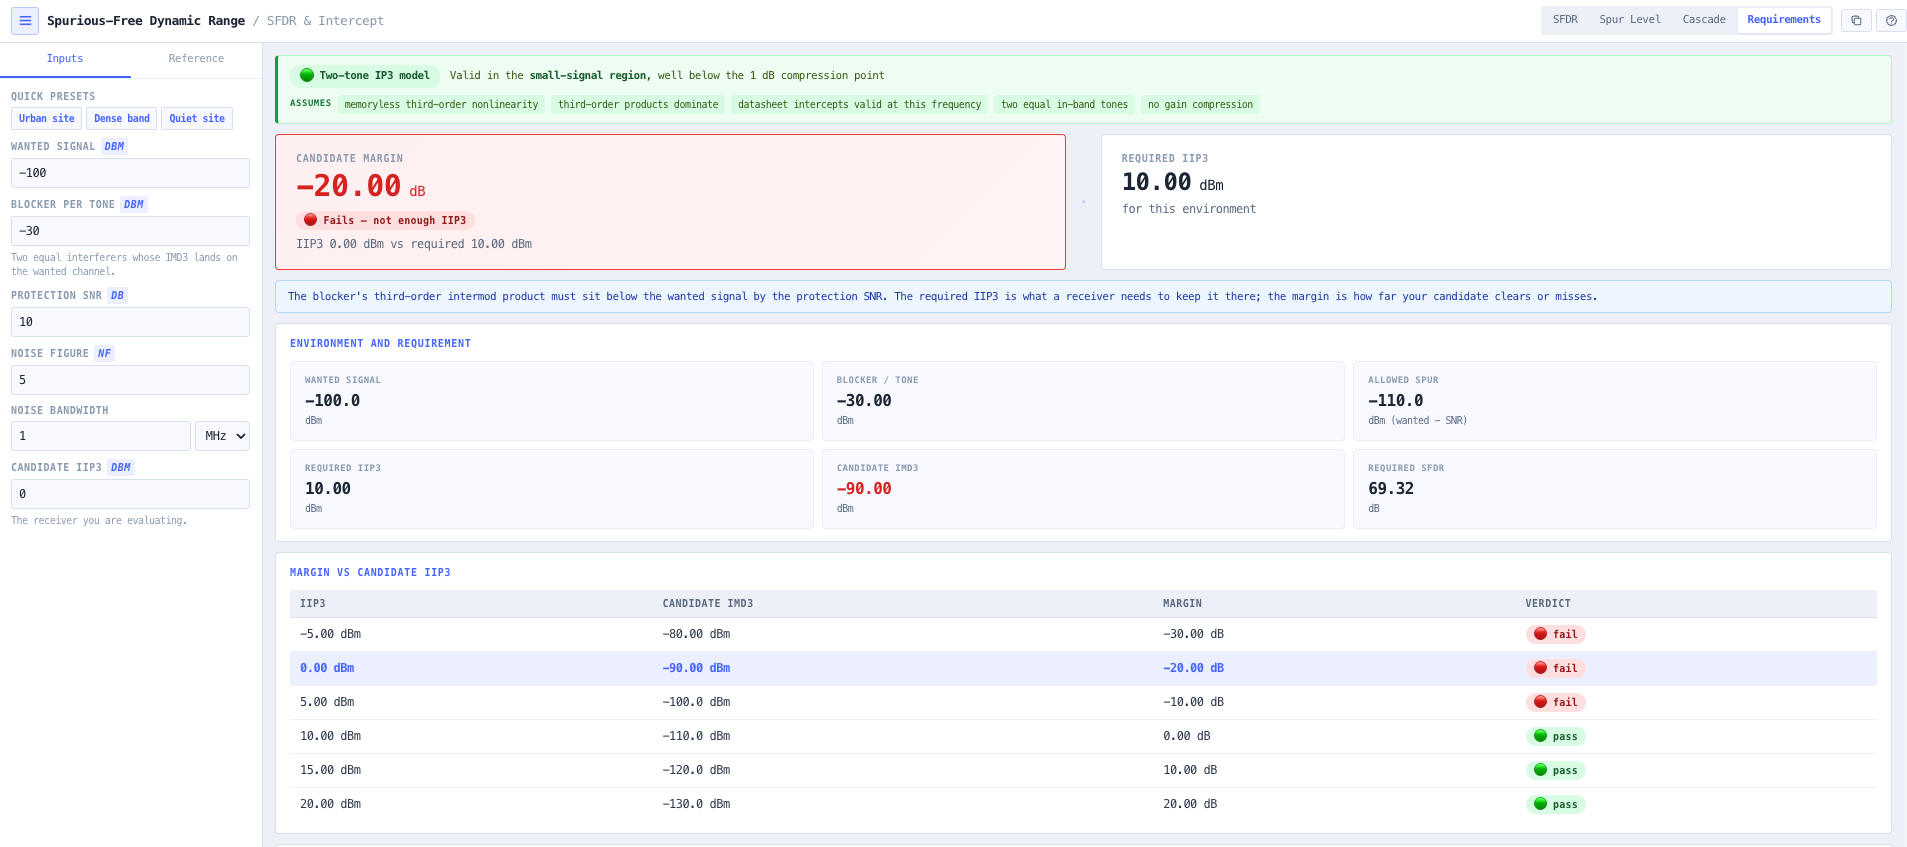The image size is (1907, 847).
Task: Click the 'Fails – not enough IIP3' badge
Action: point(385,221)
